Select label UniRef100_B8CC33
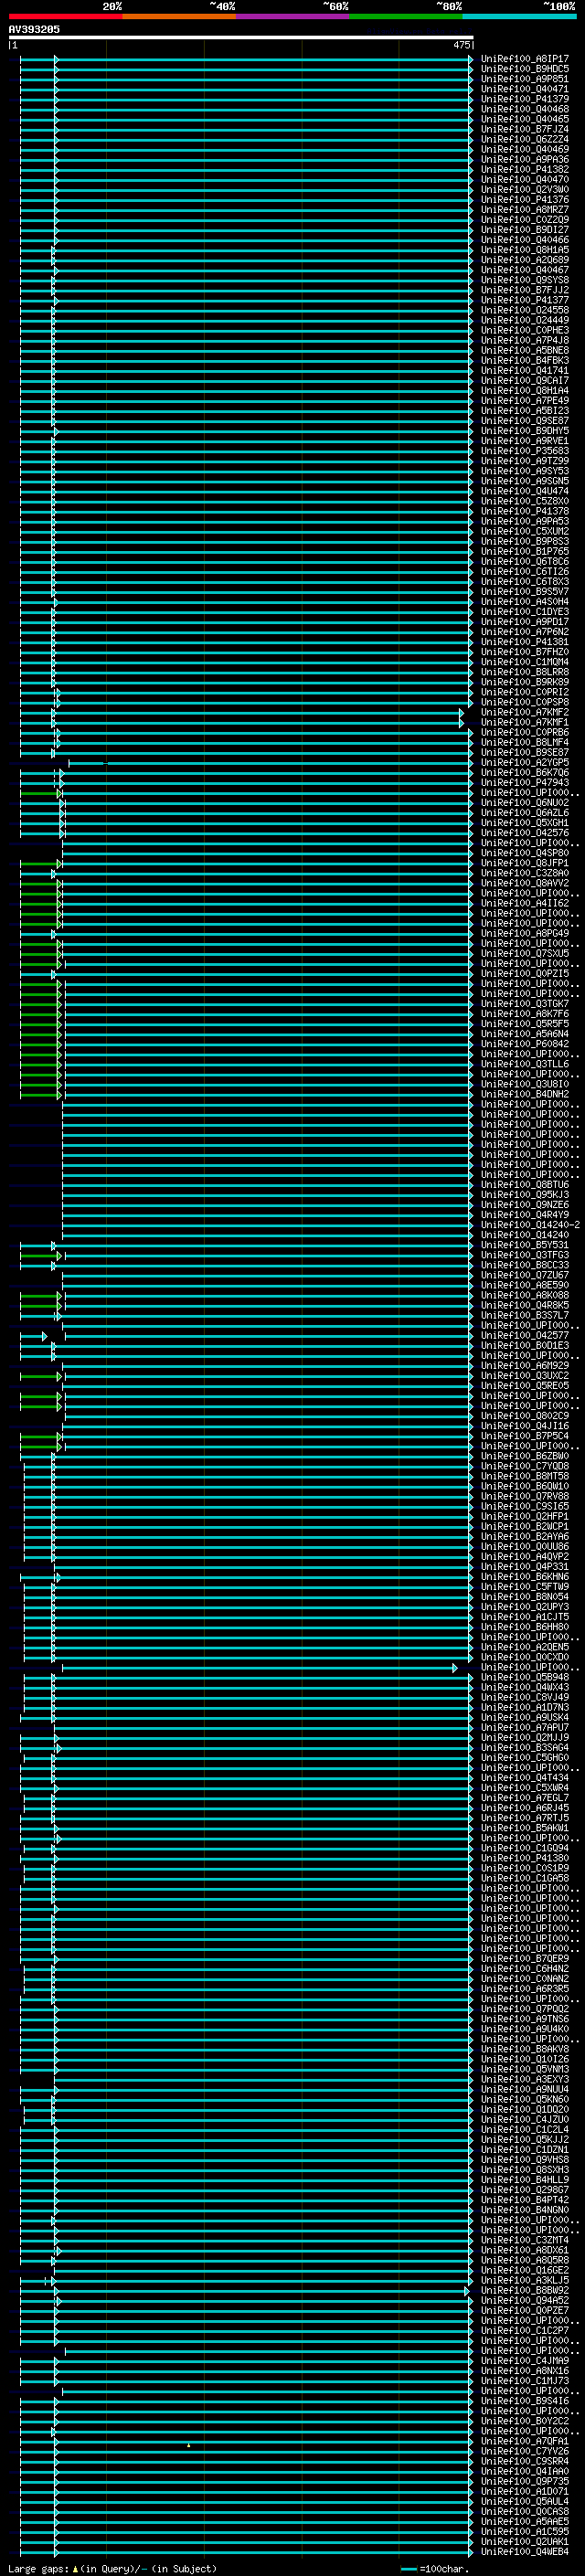The width and height of the screenshot is (585, 2576). click(524, 1265)
